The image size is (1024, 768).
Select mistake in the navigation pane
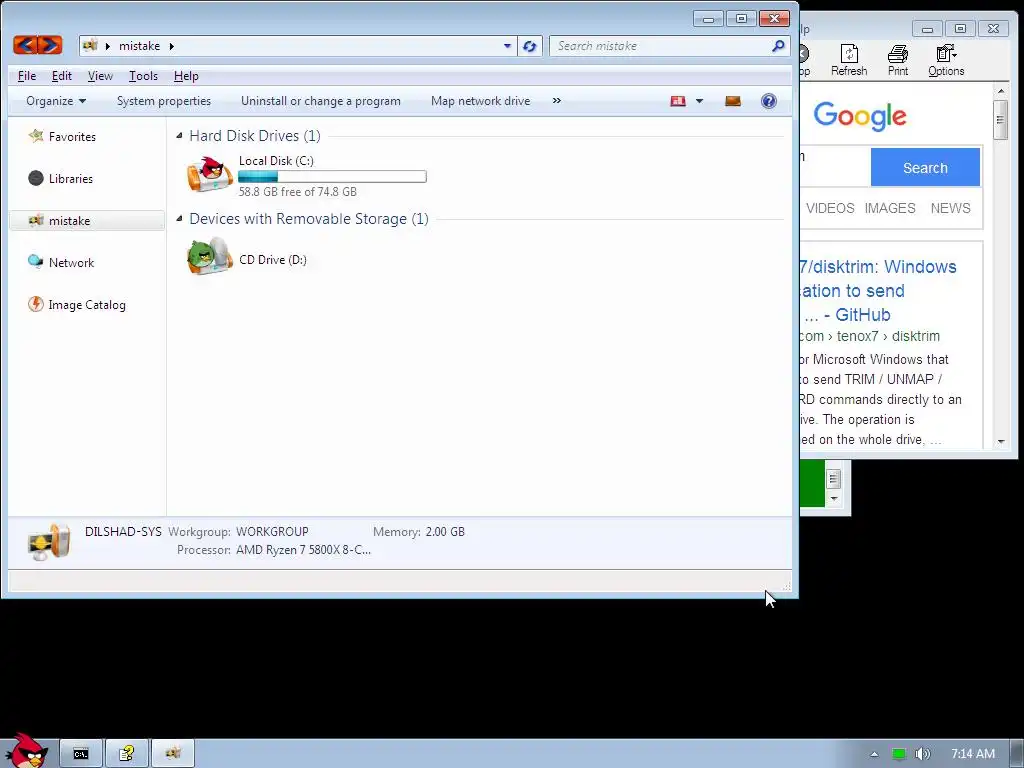point(88,221)
